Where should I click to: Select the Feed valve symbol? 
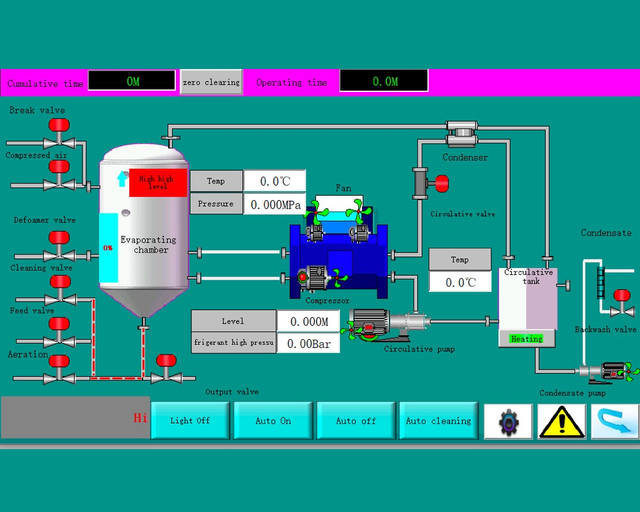point(59,333)
